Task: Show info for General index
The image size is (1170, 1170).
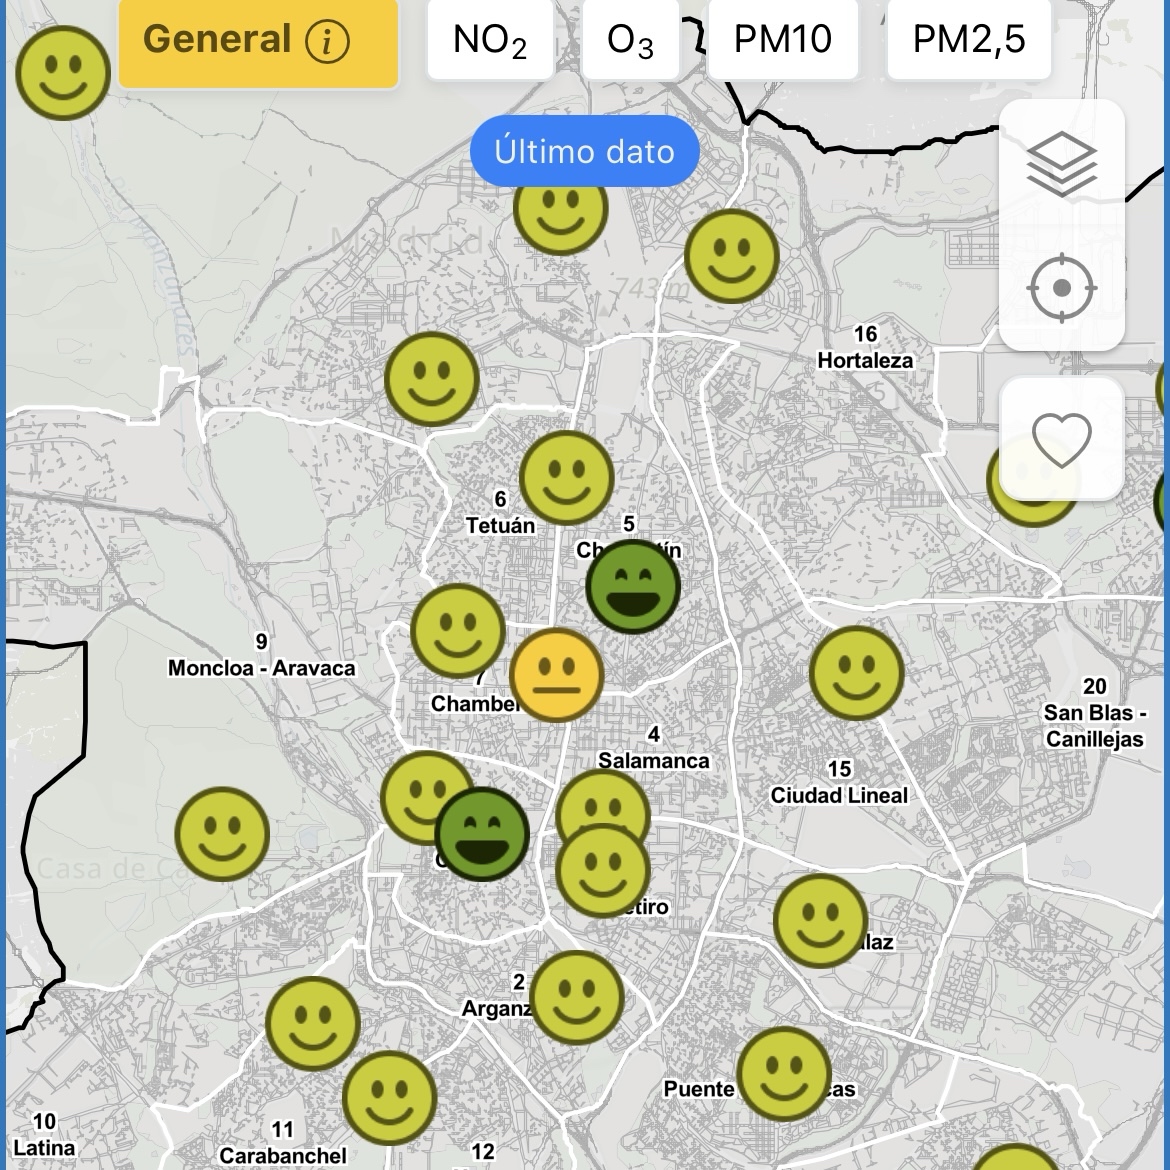Action: 327,41
